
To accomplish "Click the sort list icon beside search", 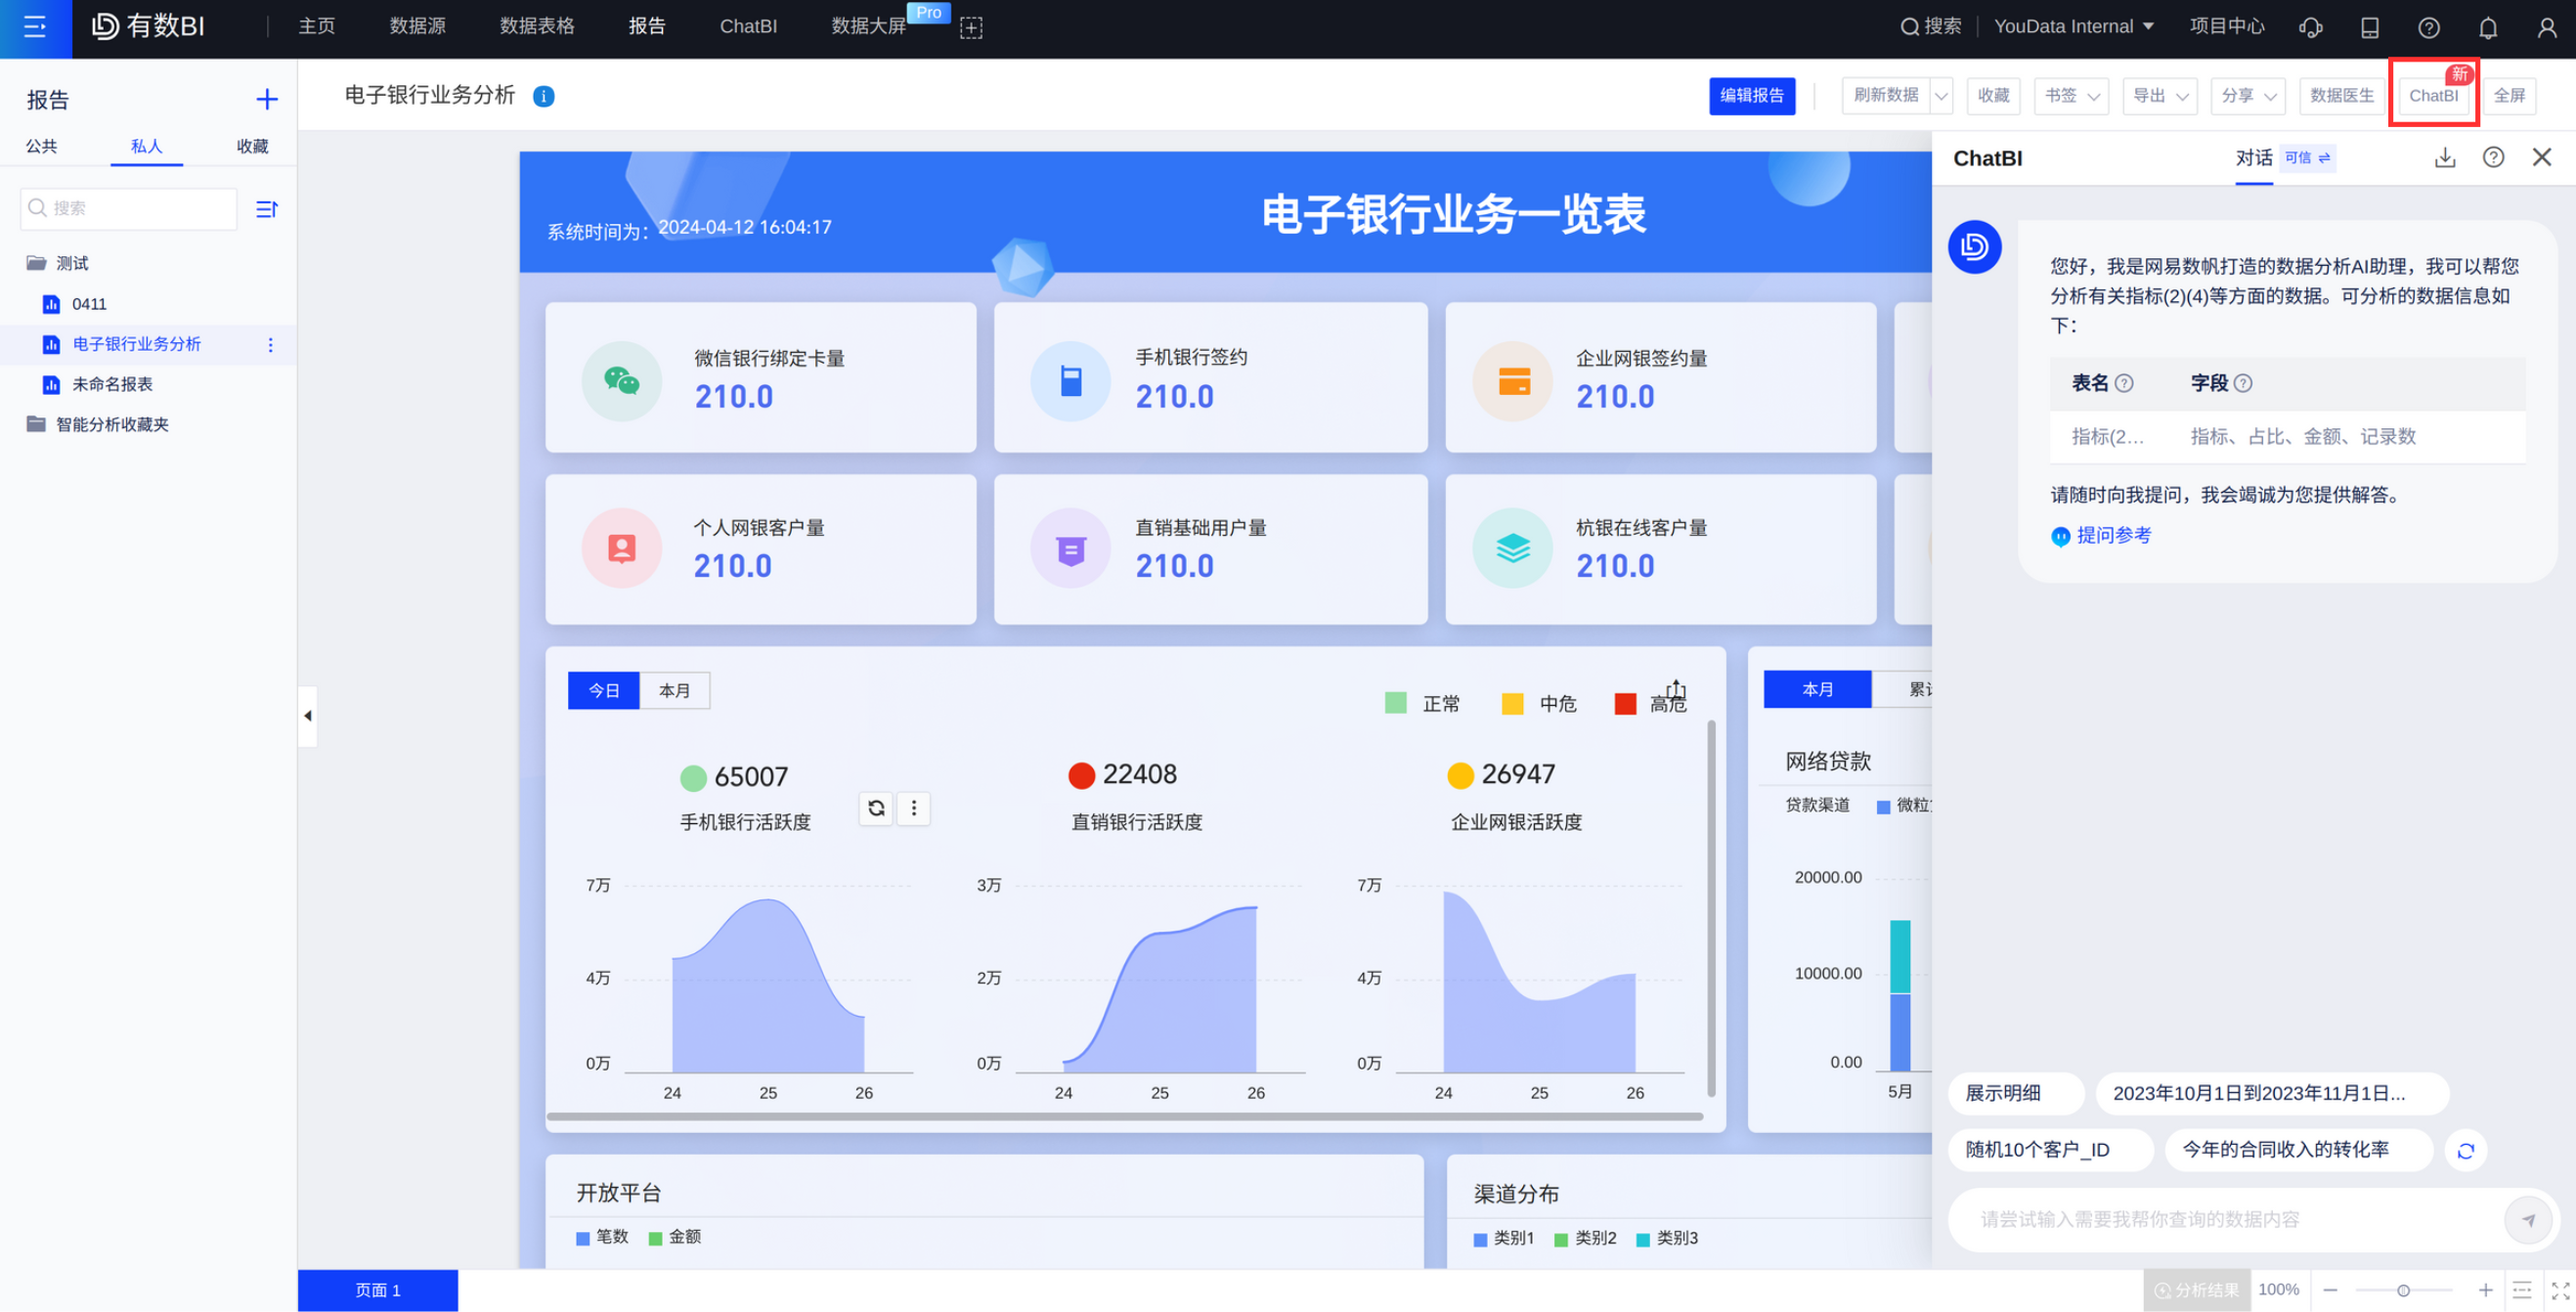I will pos(266,209).
